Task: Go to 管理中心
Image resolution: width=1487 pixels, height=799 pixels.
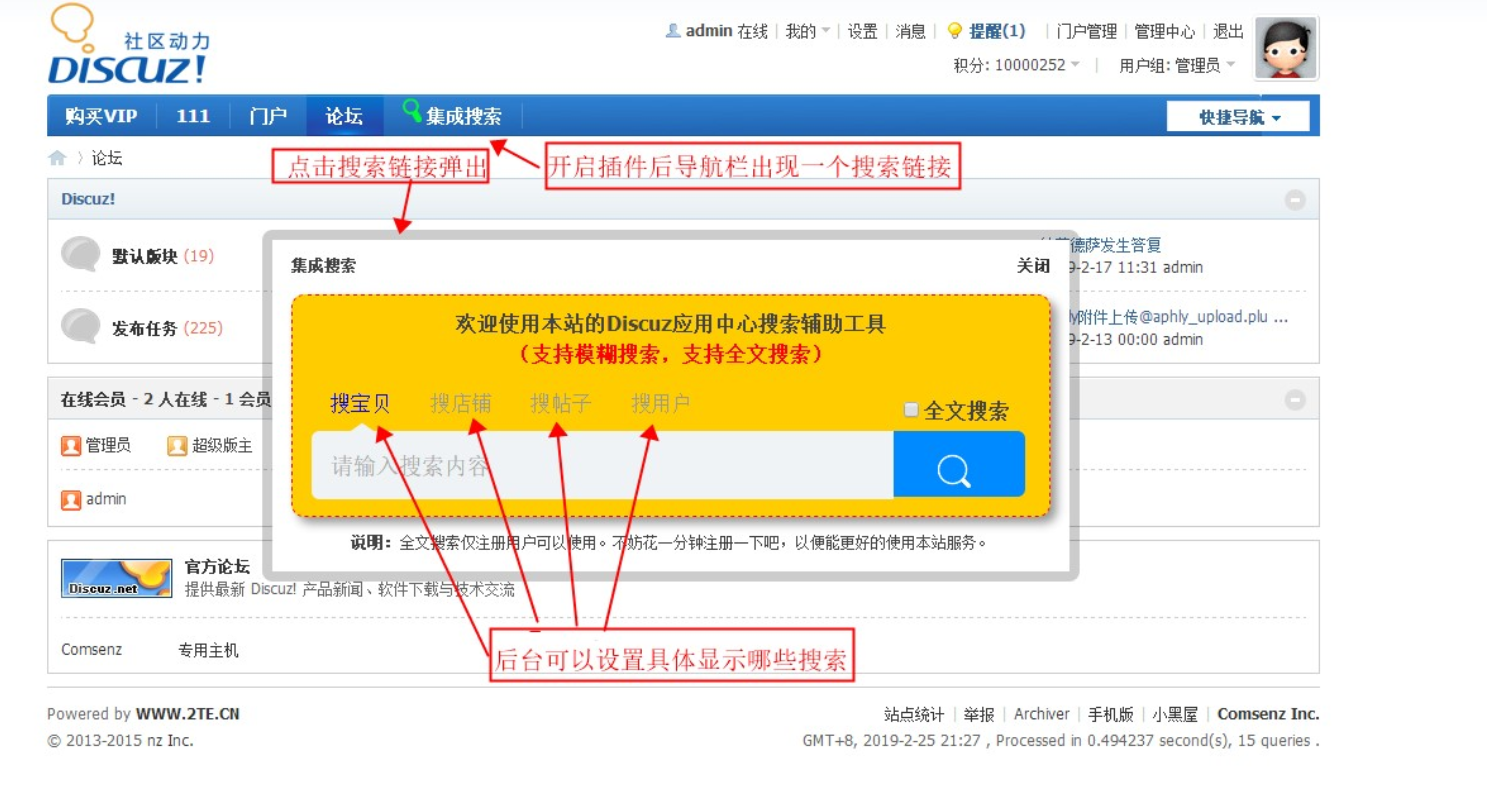Action: (1165, 31)
